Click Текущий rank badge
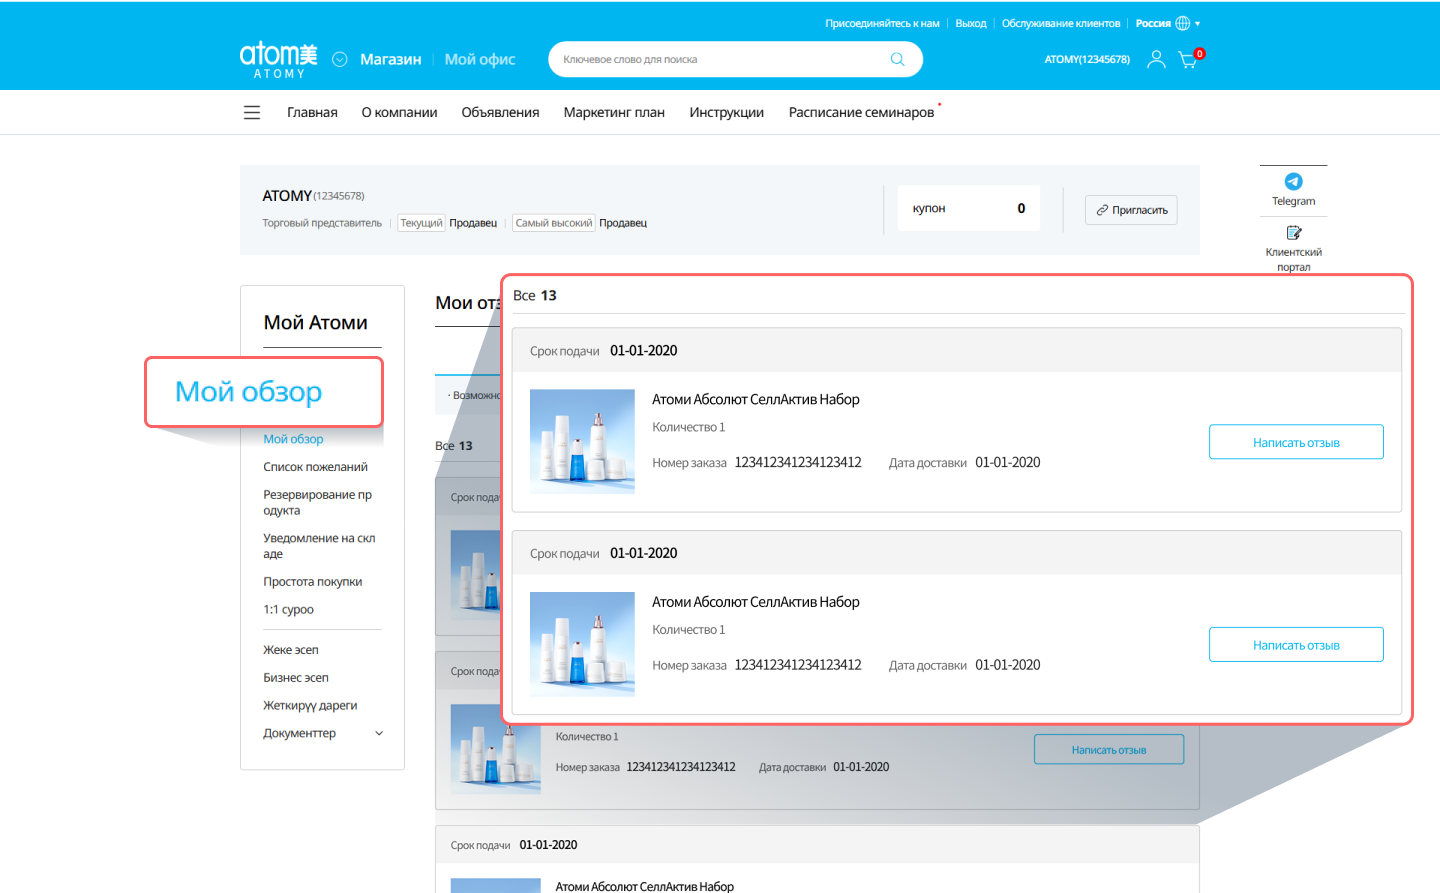The image size is (1440, 893). tap(421, 223)
